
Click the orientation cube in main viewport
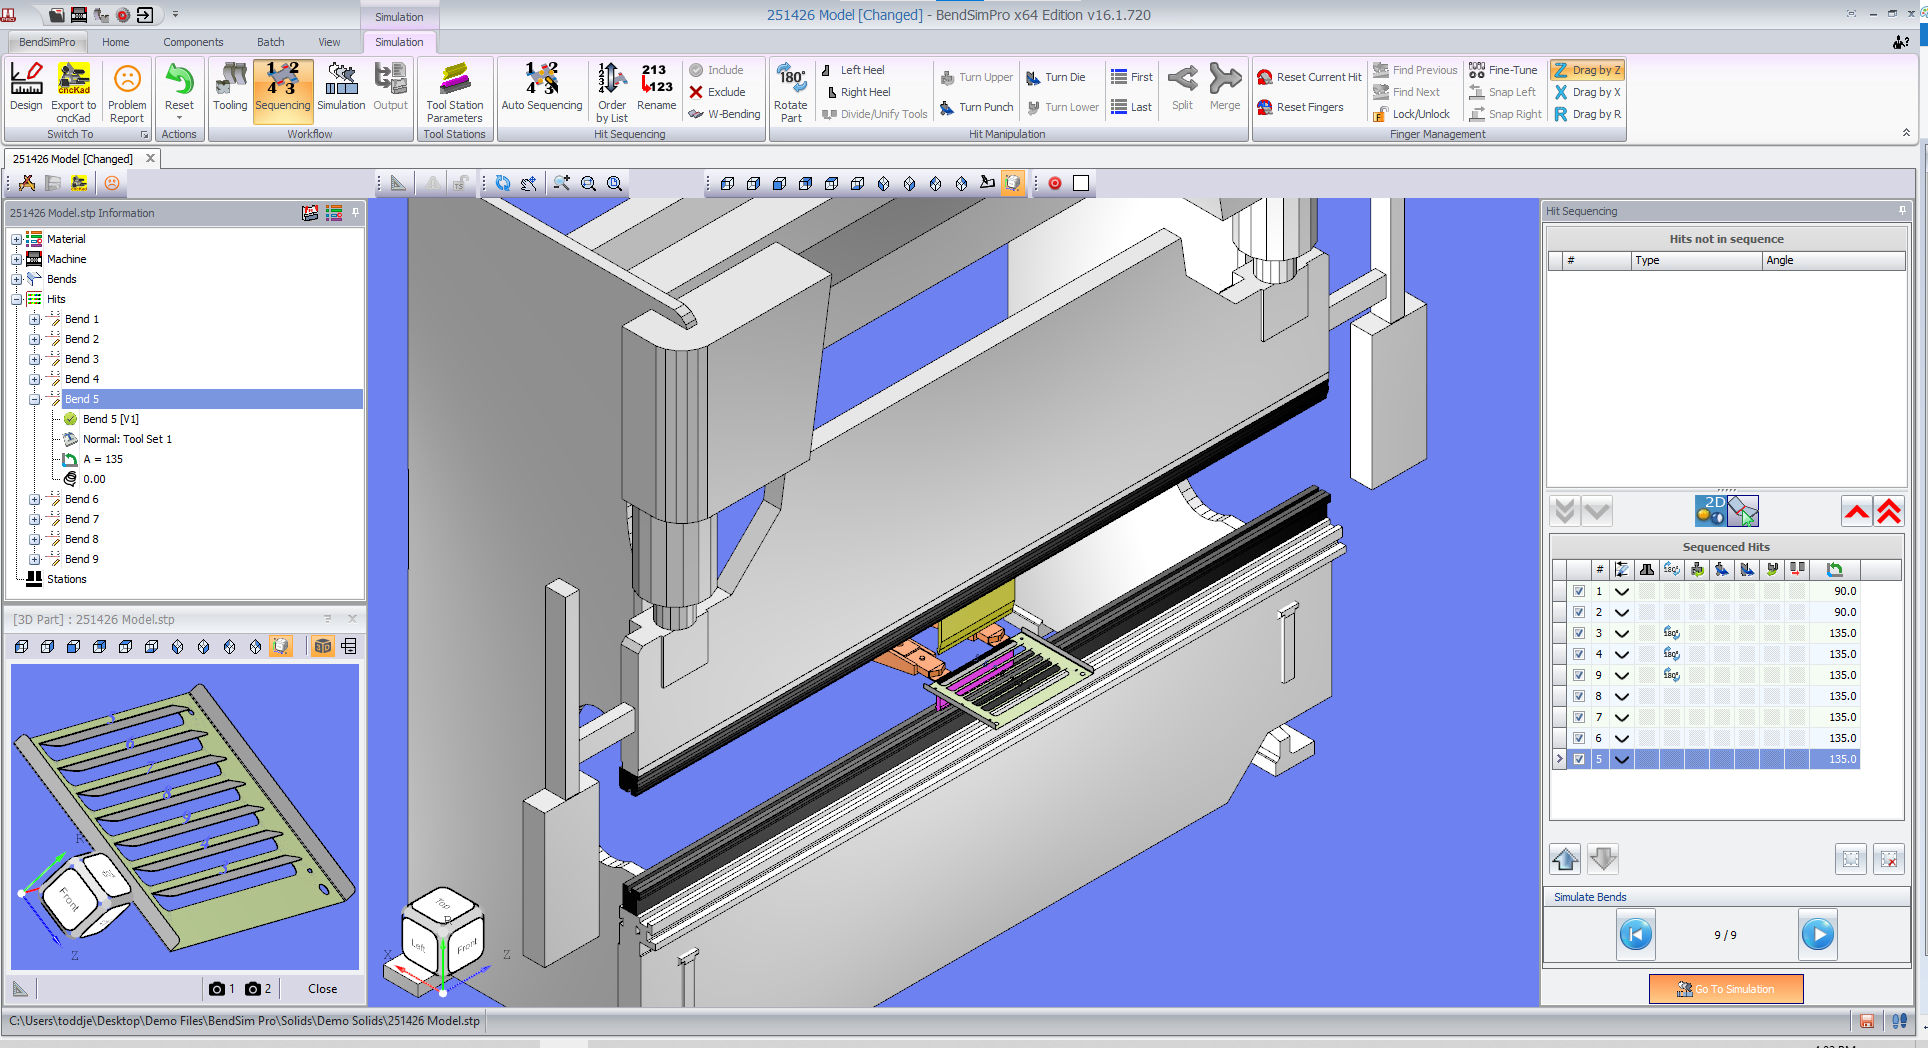point(444,933)
